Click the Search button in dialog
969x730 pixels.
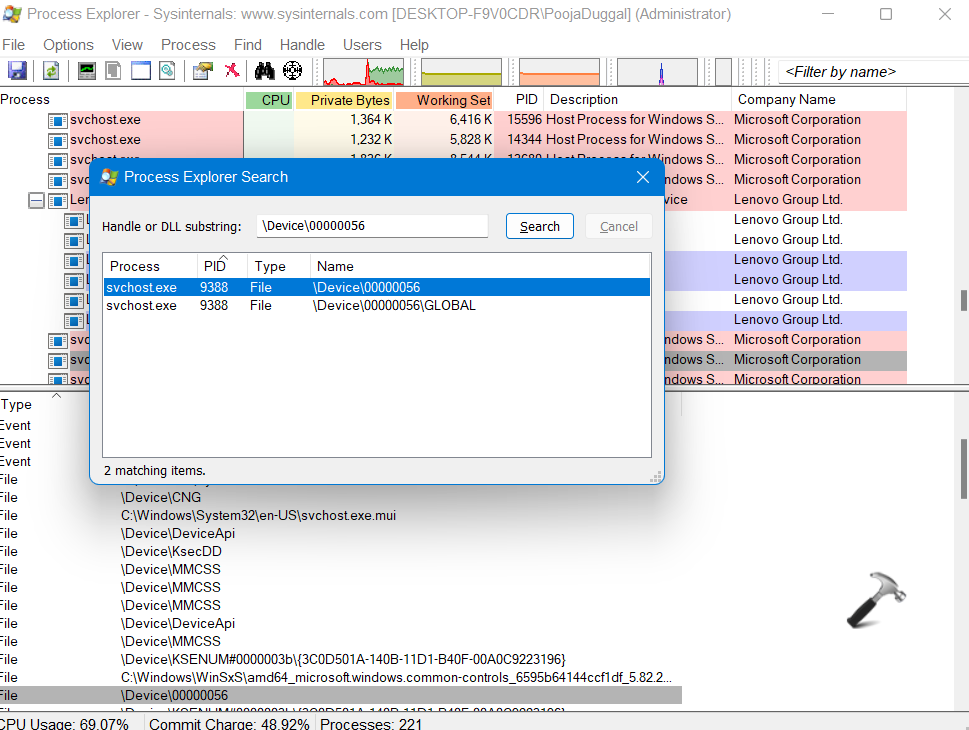pos(539,226)
